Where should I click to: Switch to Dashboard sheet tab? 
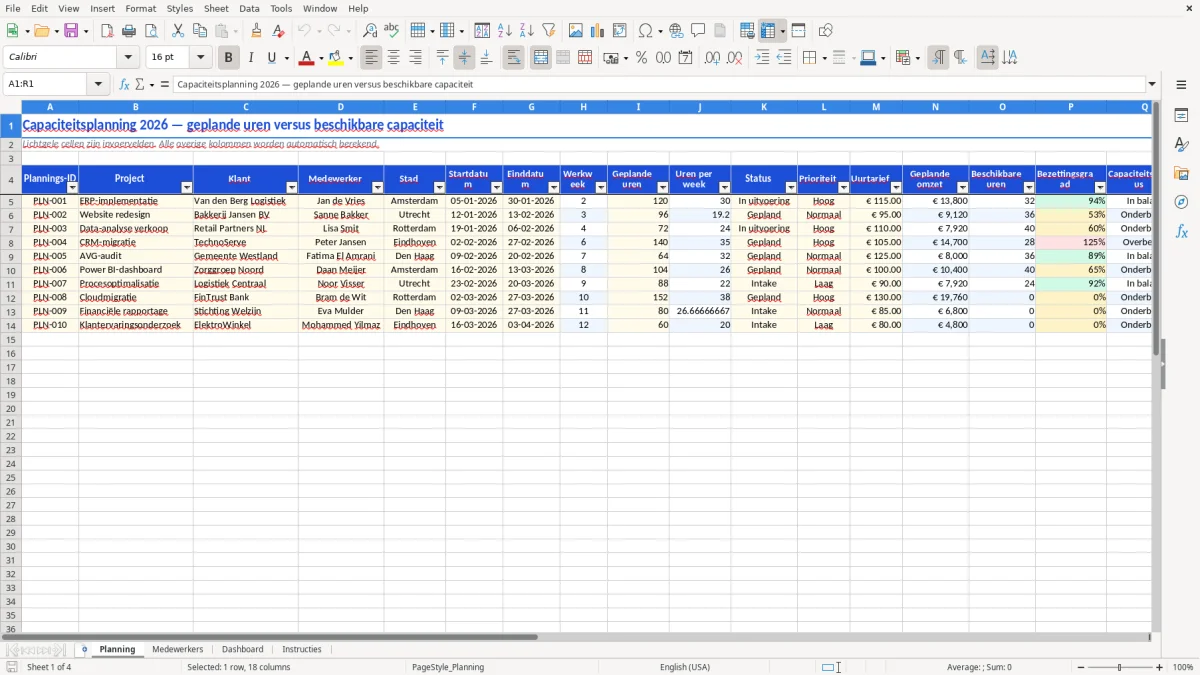coord(243,649)
